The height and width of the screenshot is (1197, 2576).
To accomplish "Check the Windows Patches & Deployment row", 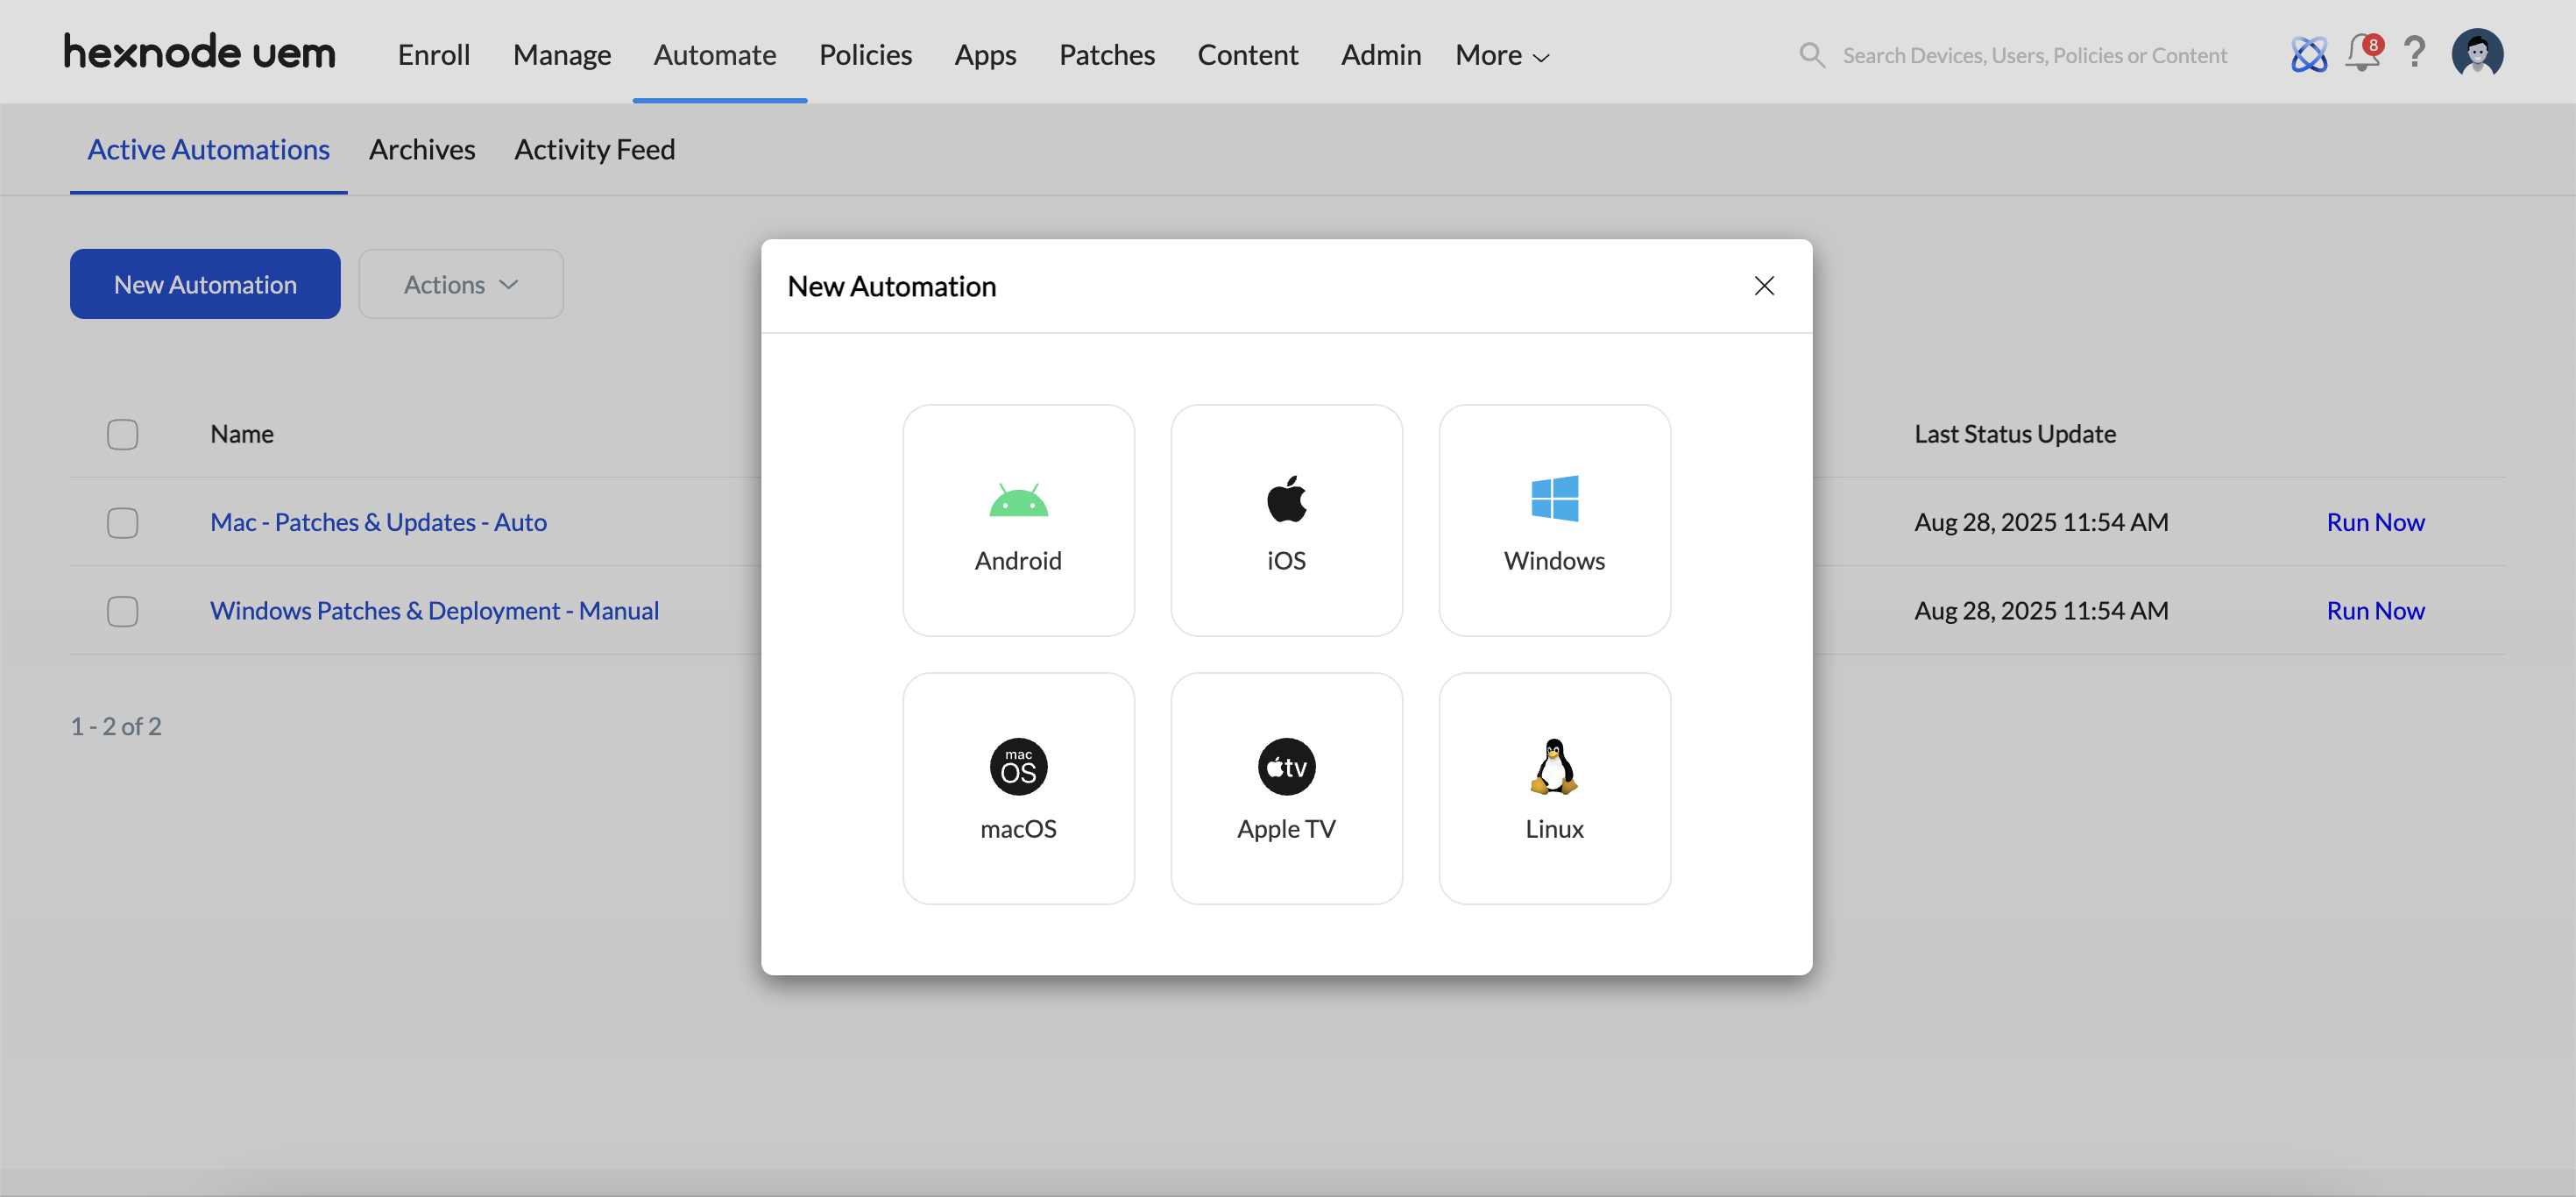I will 122,611.
